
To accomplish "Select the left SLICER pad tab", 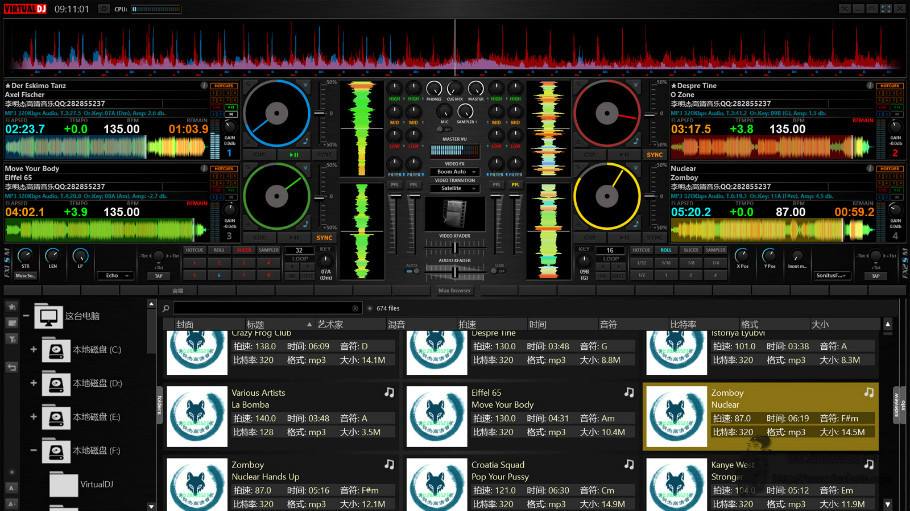I will pos(244,250).
